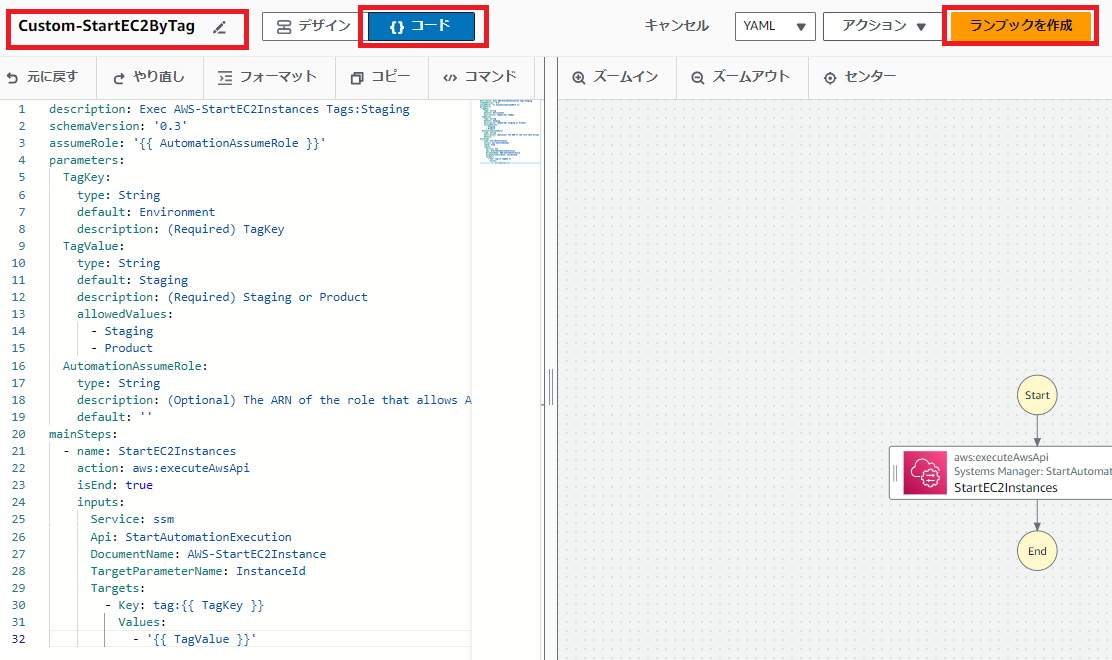Undo with 元に戻す
This screenshot has width=1112, height=660.
click(x=42, y=77)
